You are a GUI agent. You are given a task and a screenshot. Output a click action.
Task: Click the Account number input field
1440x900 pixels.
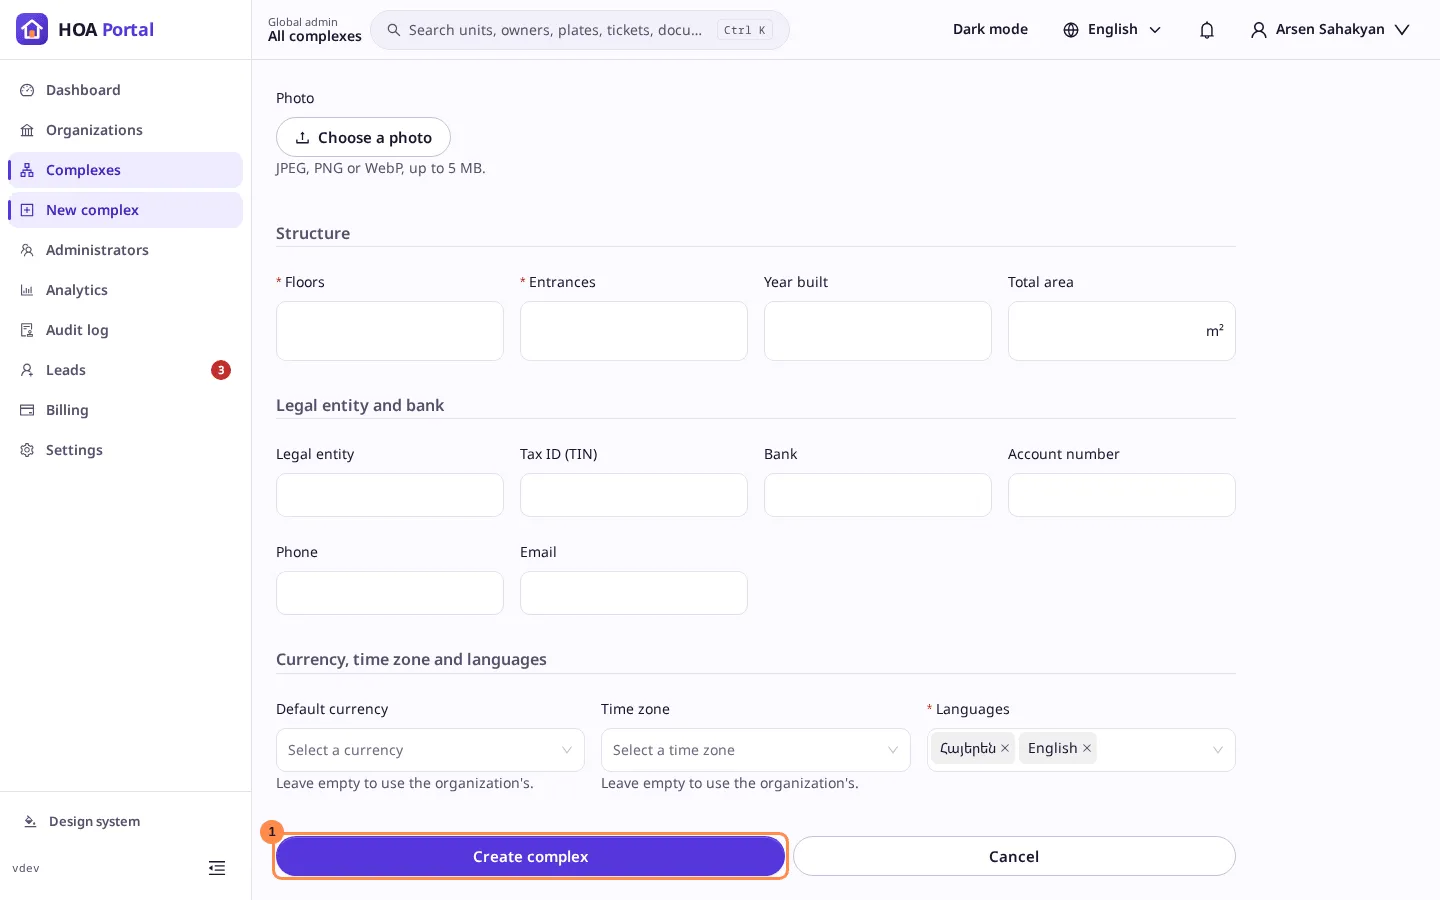[x=1122, y=495]
